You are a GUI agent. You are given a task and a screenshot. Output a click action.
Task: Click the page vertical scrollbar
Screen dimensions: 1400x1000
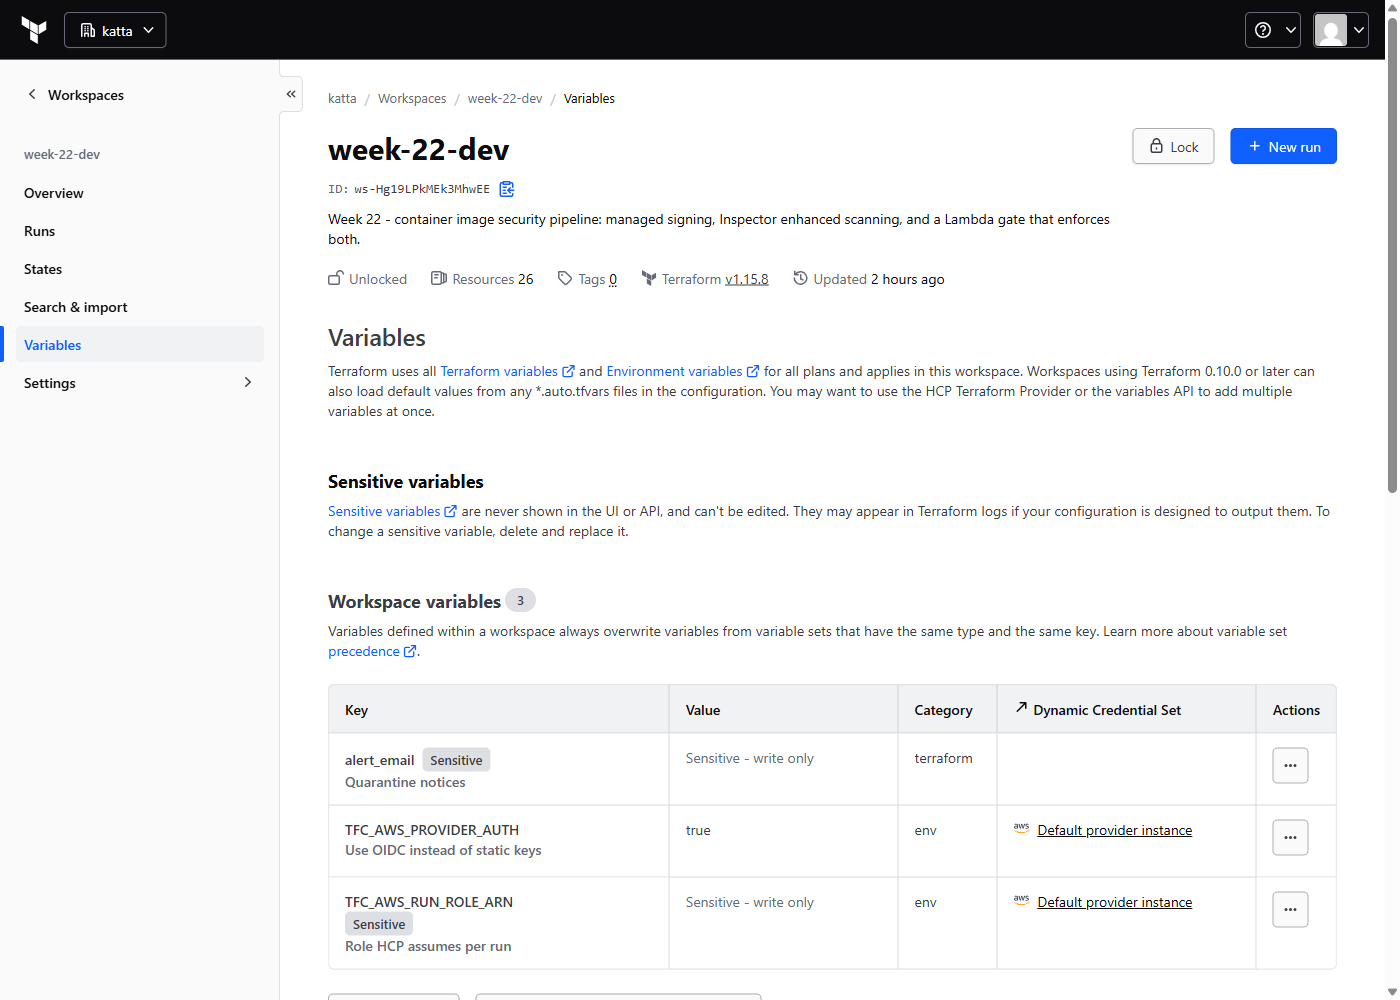1392,255
